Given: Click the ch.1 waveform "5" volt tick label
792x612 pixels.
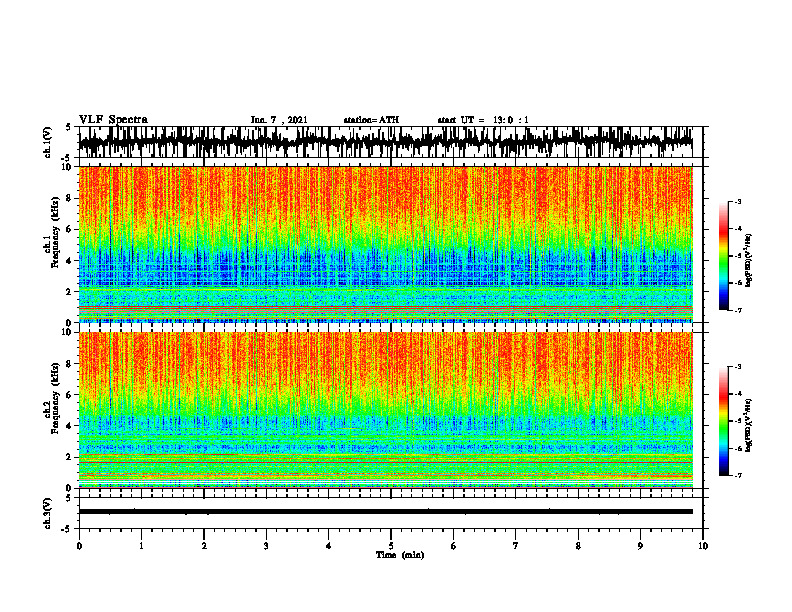Looking at the screenshot, I should [69, 128].
